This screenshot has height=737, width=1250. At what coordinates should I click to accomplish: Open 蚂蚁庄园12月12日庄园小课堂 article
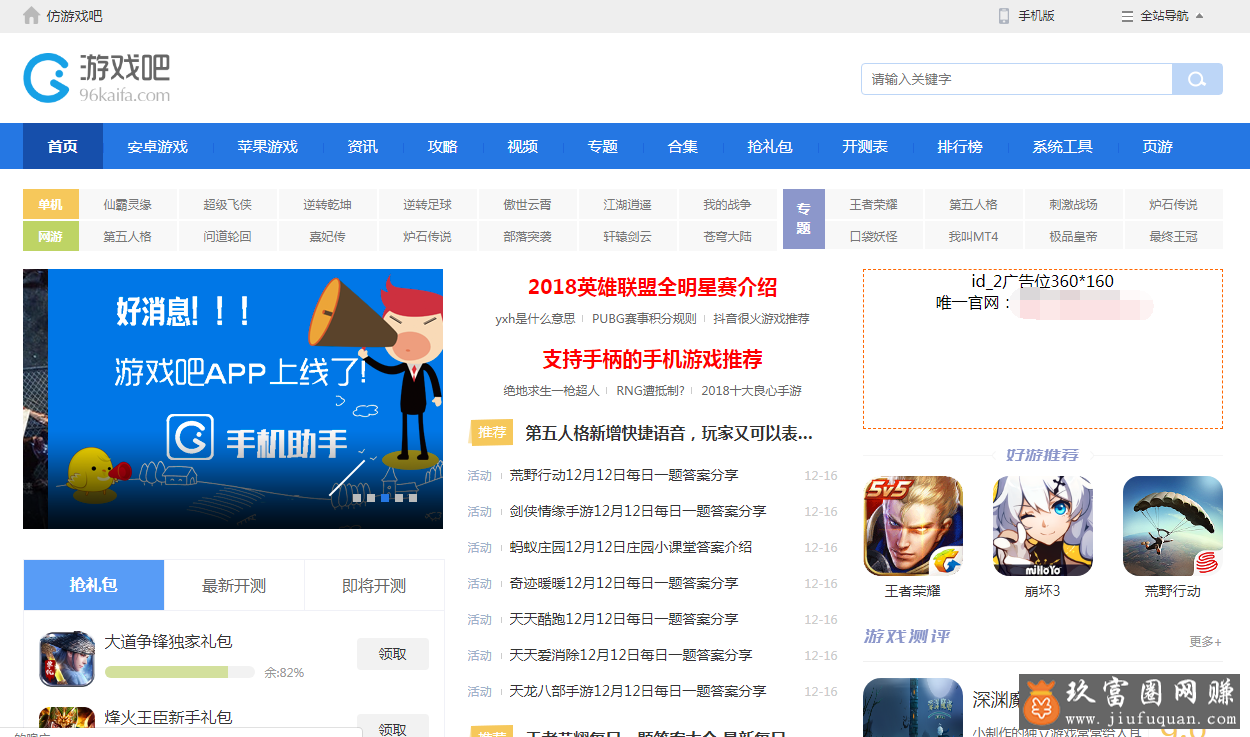[631, 547]
